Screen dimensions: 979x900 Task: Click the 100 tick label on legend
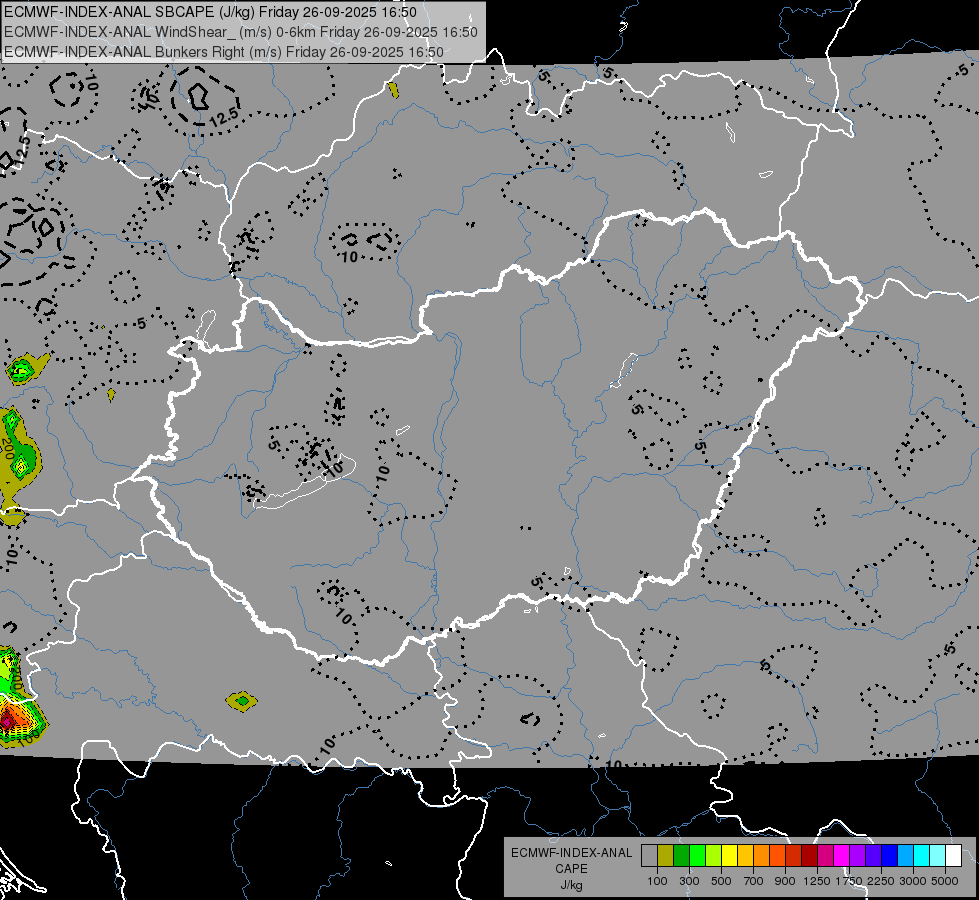click(x=657, y=881)
